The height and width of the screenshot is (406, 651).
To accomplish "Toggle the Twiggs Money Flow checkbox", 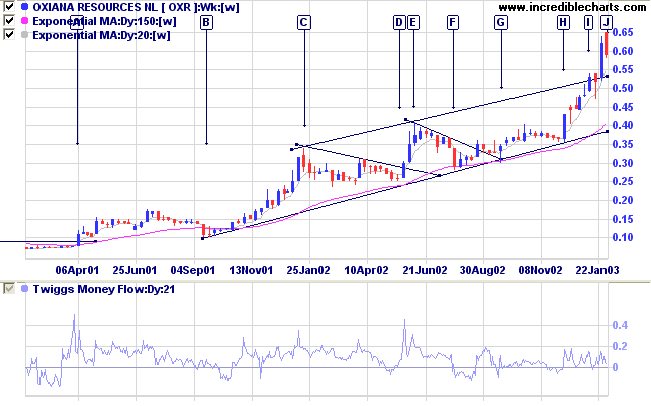I will 9,289.
